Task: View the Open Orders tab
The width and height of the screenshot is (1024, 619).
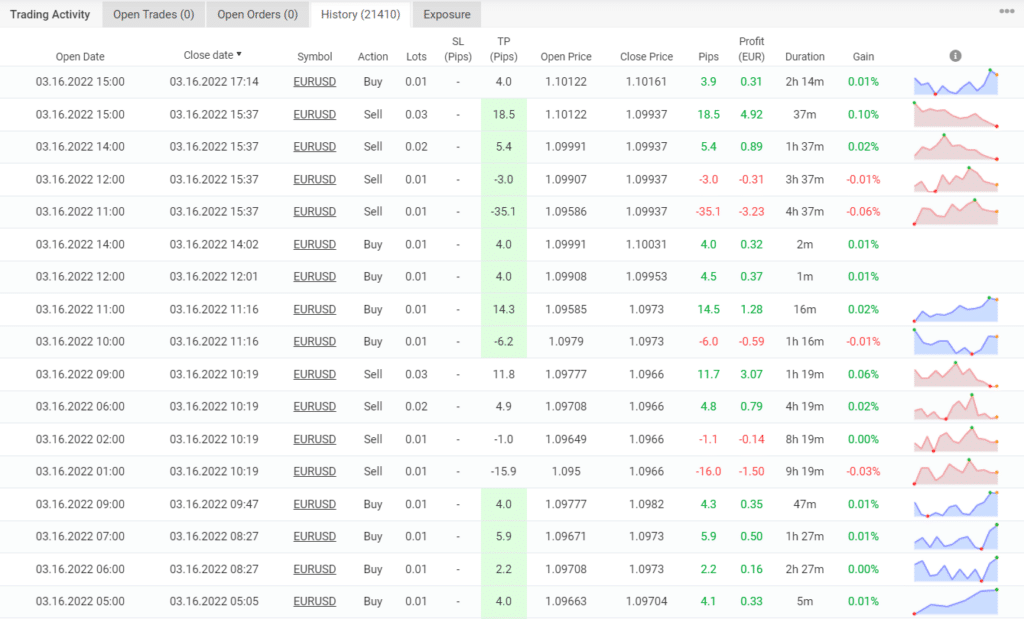Action: 258,14
